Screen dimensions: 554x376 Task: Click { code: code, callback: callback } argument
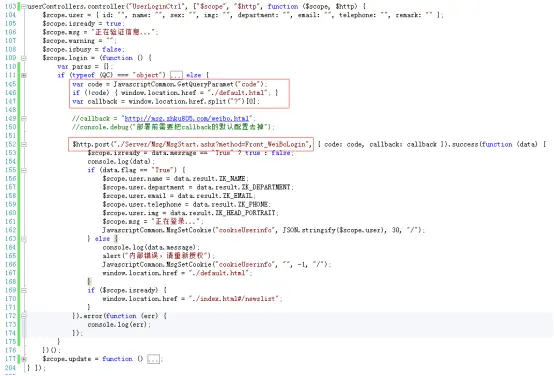[x=381, y=144]
